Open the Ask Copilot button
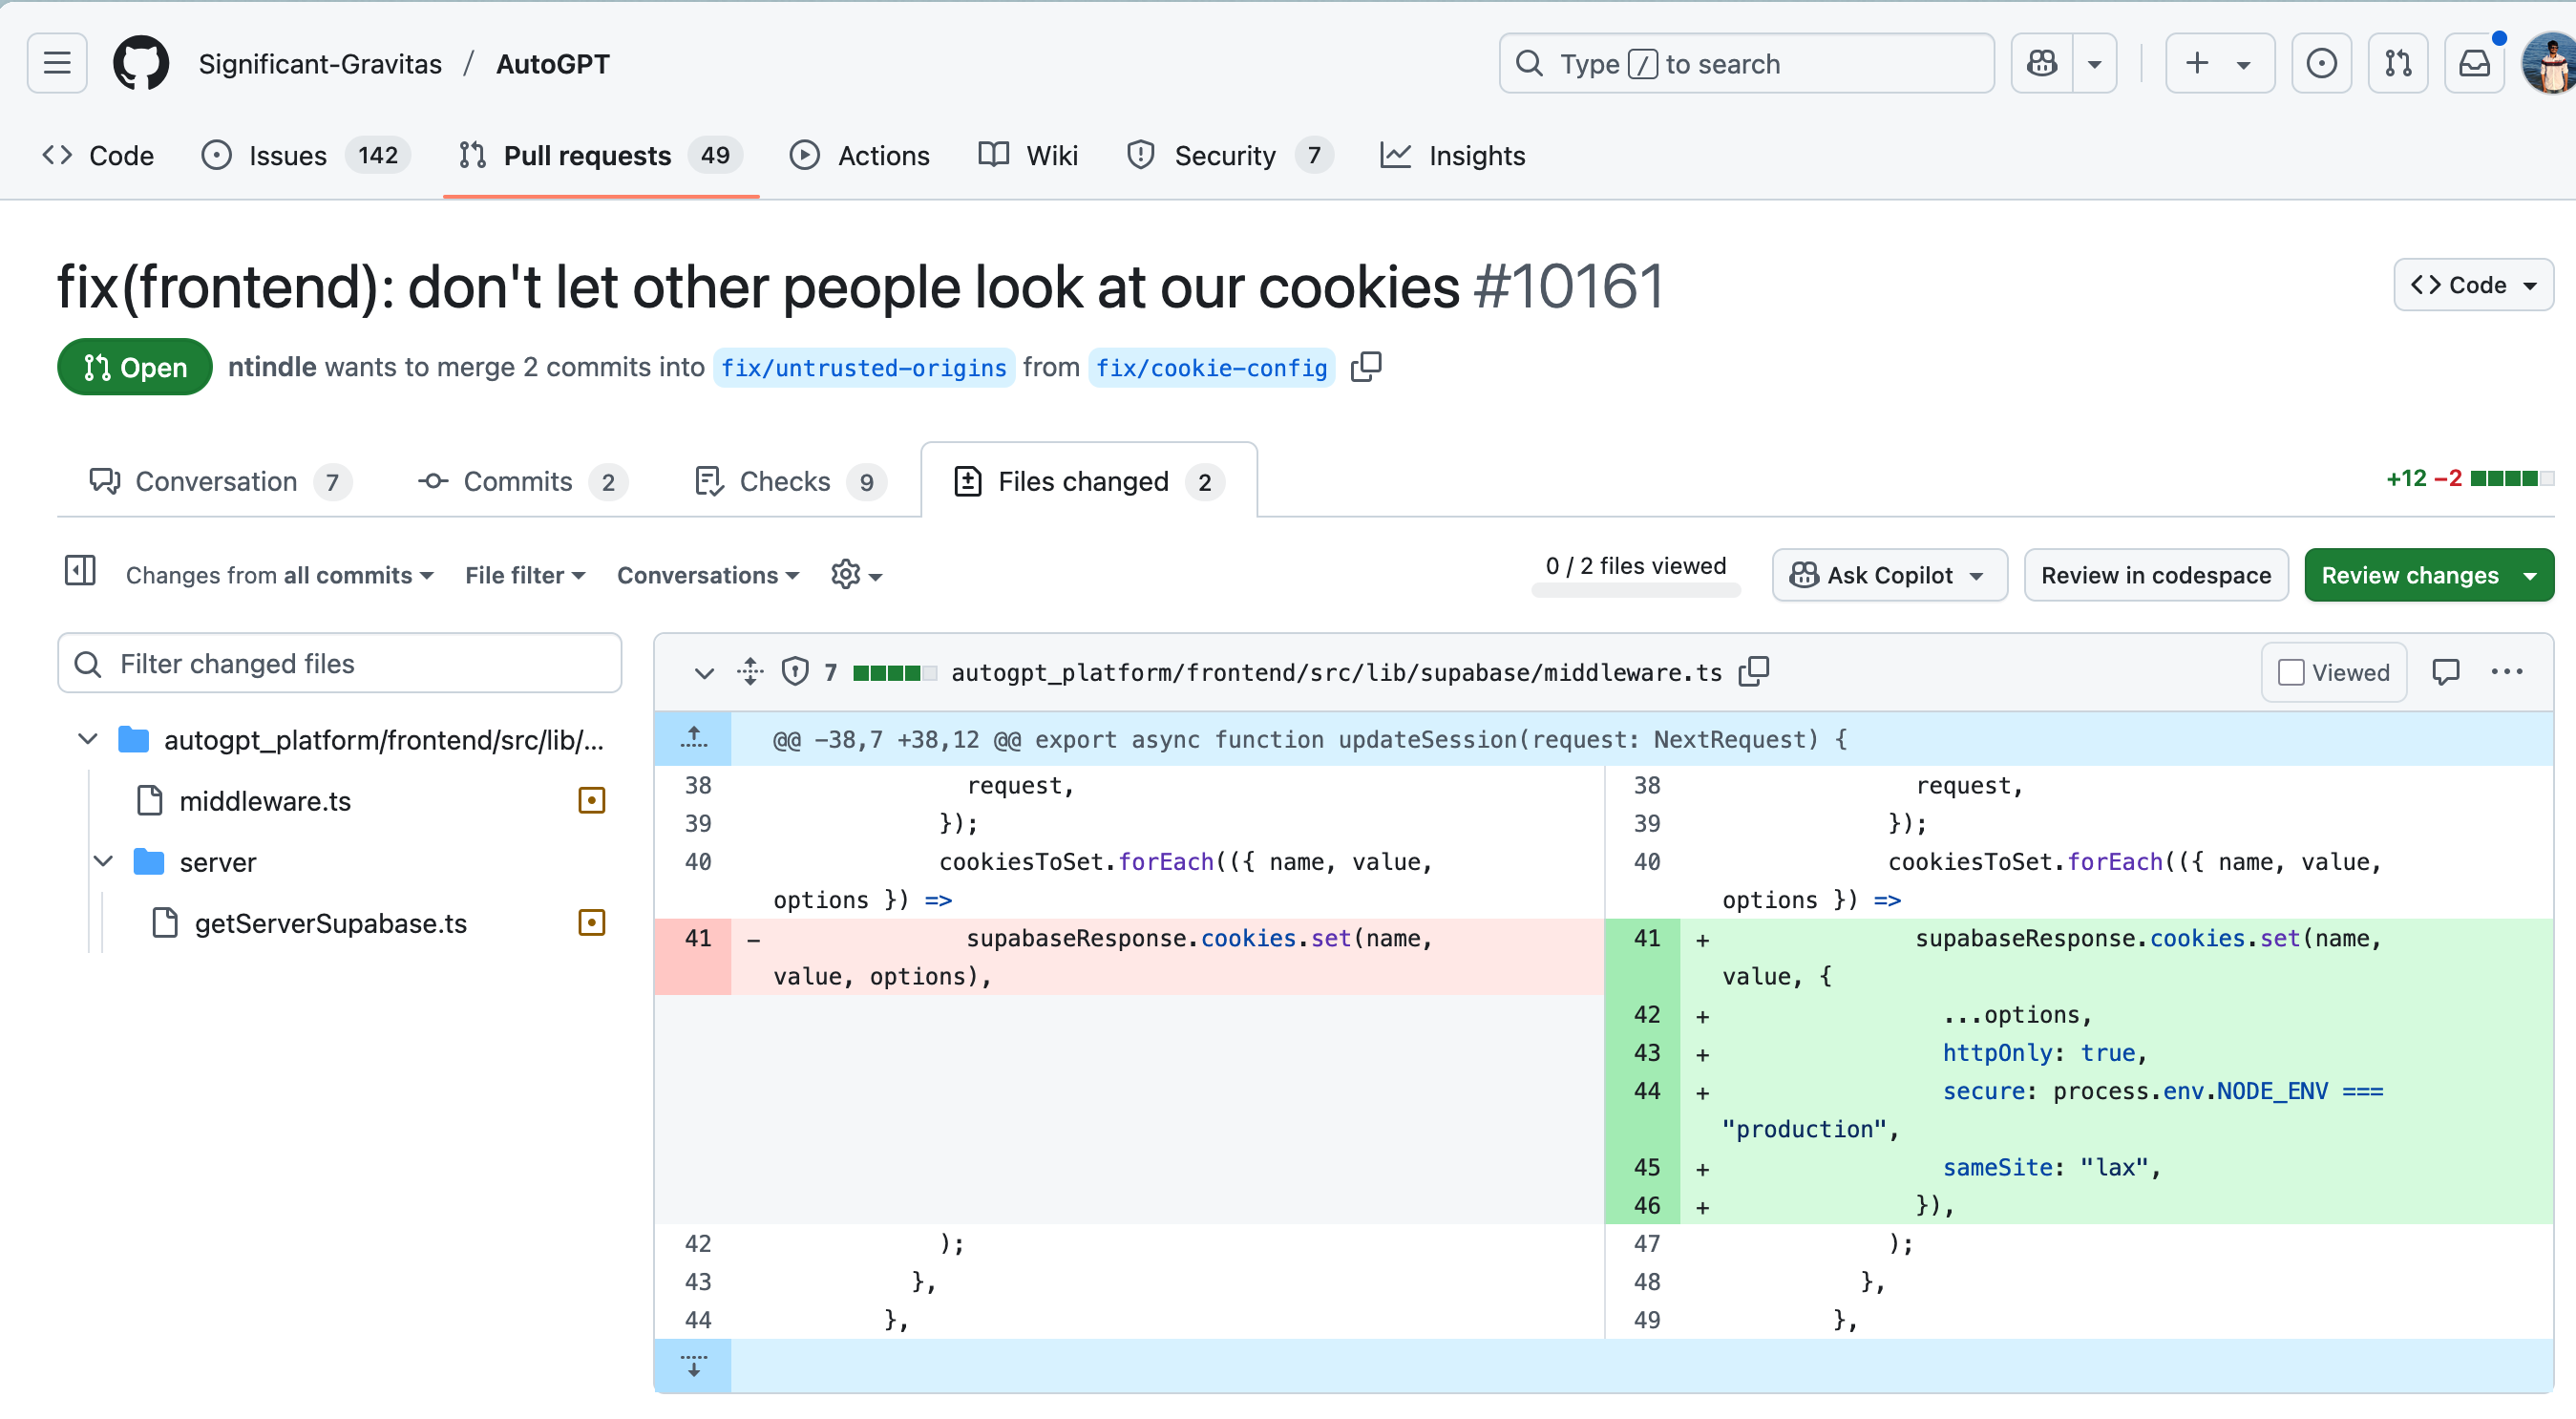 [x=1889, y=575]
